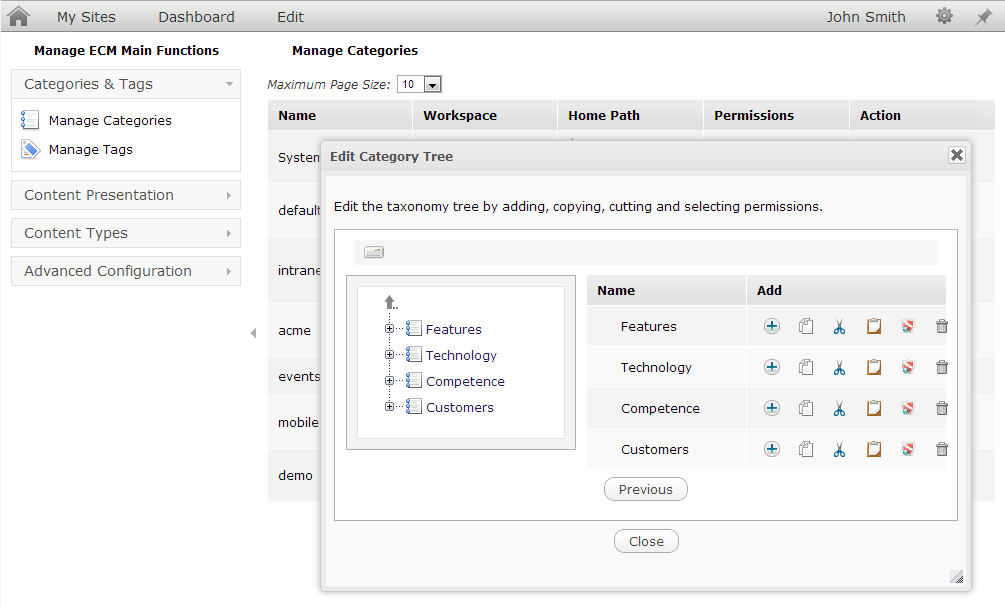This screenshot has width=1005, height=607.
Task: Select Competence in the category tree
Action: pyautogui.click(x=465, y=381)
